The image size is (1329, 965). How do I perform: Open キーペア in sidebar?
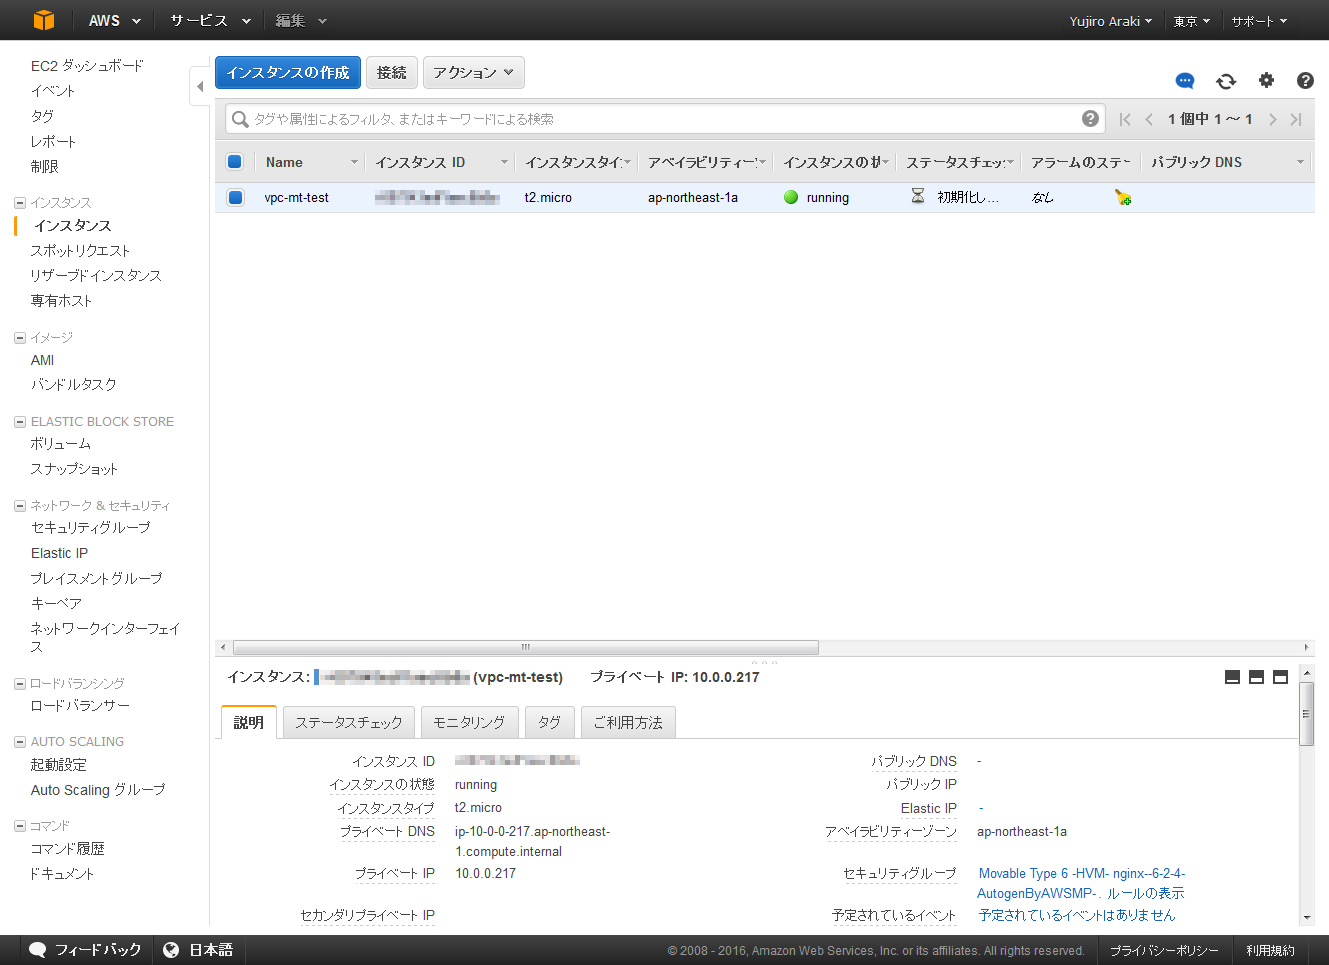[56, 604]
